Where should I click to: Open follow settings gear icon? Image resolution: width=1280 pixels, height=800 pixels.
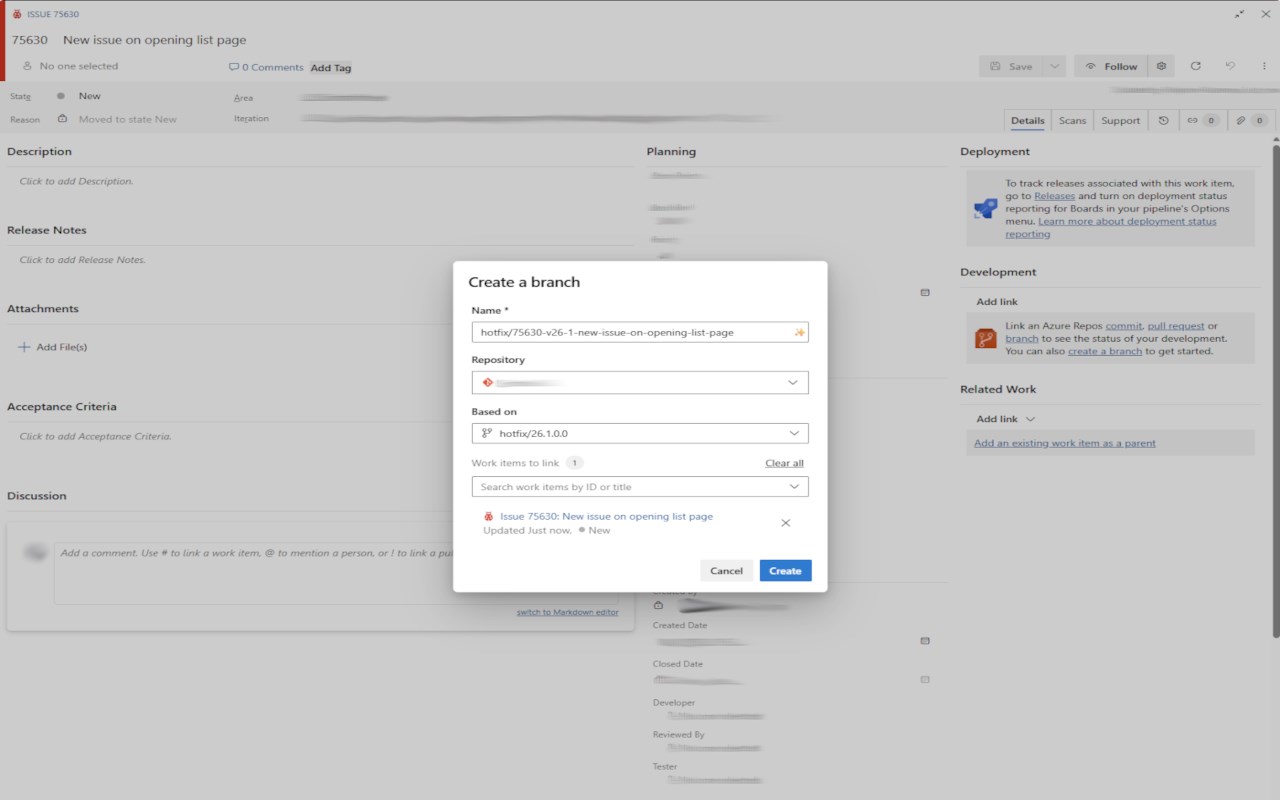(1161, 66)
